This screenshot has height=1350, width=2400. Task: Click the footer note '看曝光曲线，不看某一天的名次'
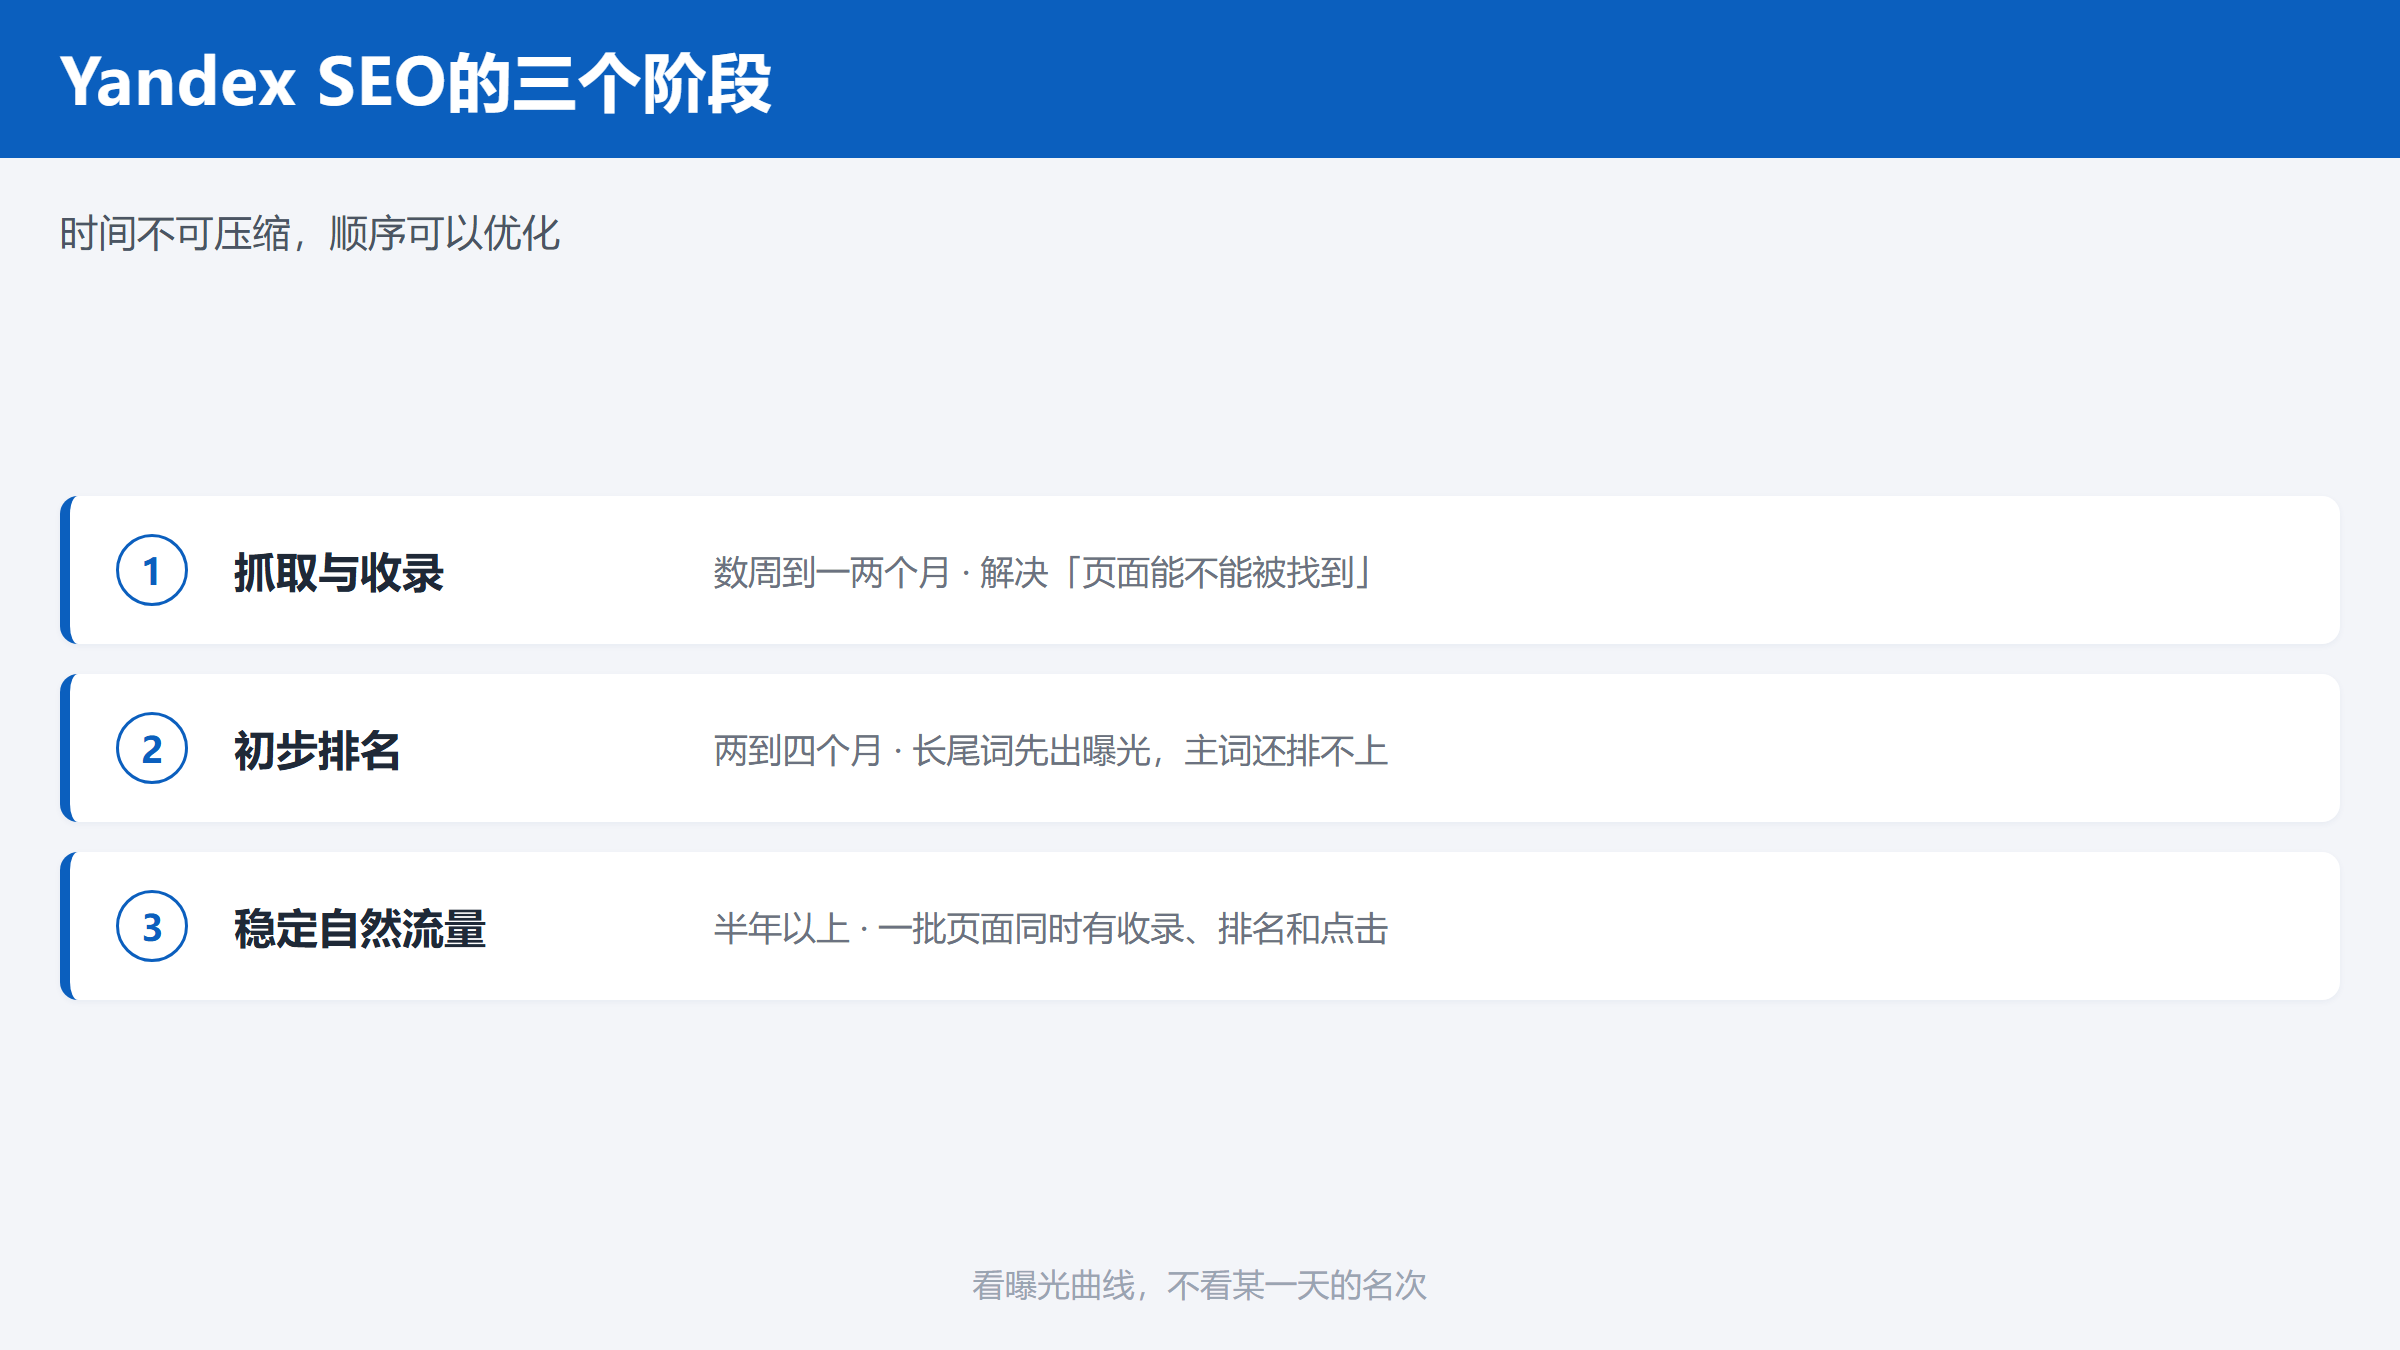click(1200, 1285)
